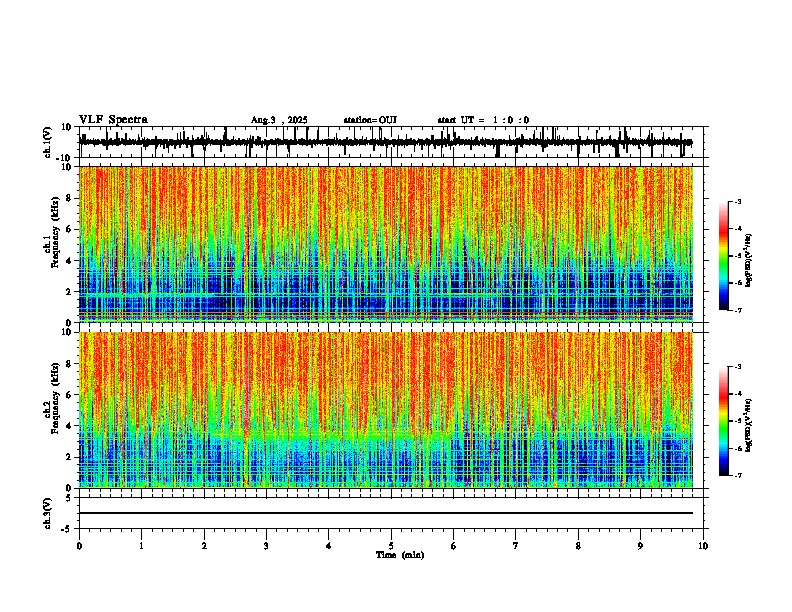This screenshot has height=612, width=792.
Task: Click the ch.2 spectrogram panel
Action: tap(386, 410)
